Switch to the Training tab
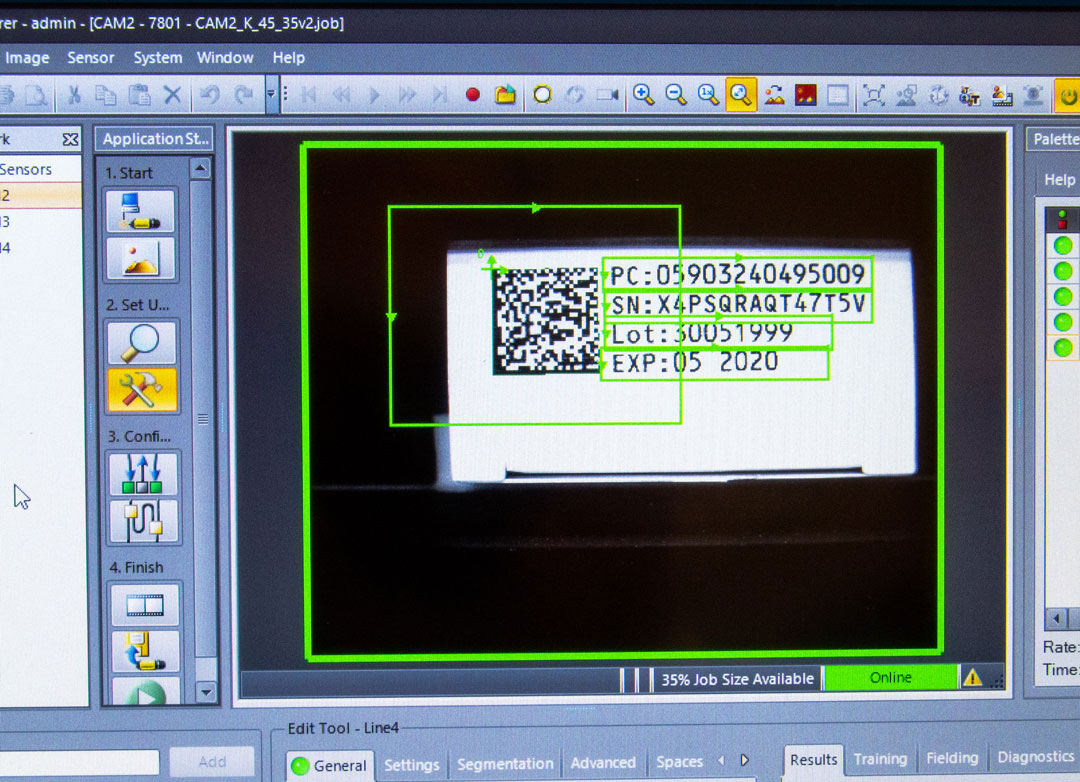The image size is (1080, 782). [x=880, y=759]
